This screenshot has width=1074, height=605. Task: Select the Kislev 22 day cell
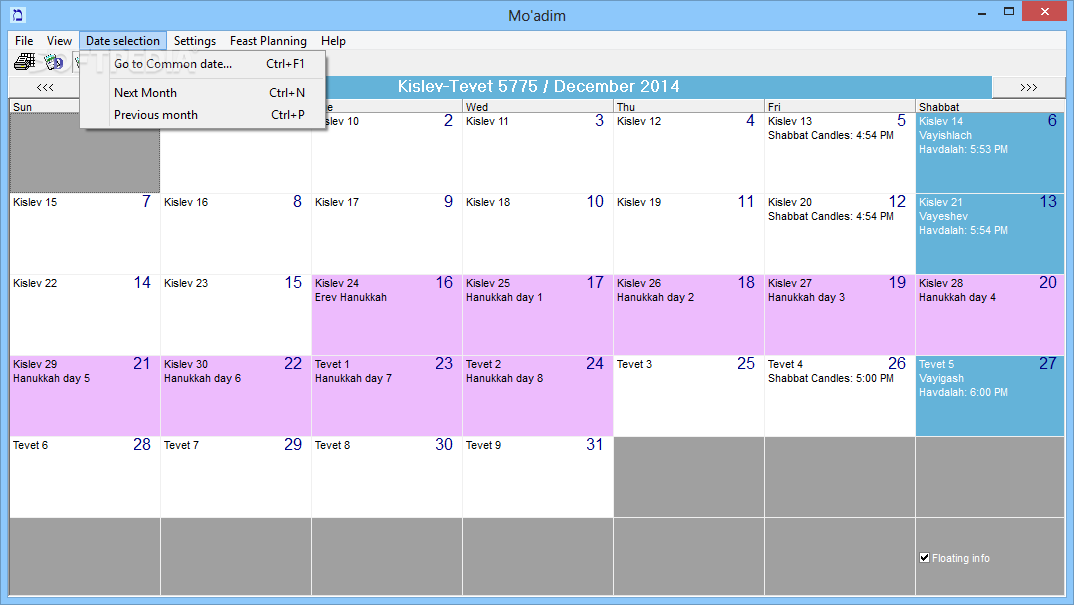pos(85,315)
